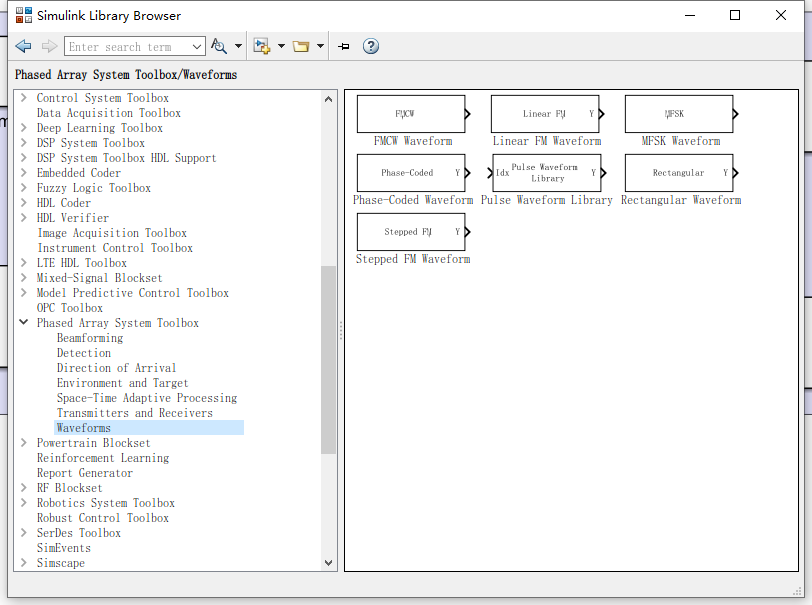Open the search history combo arrow
Viewport: 812px width, 605px height.
(x=197, y=47)
